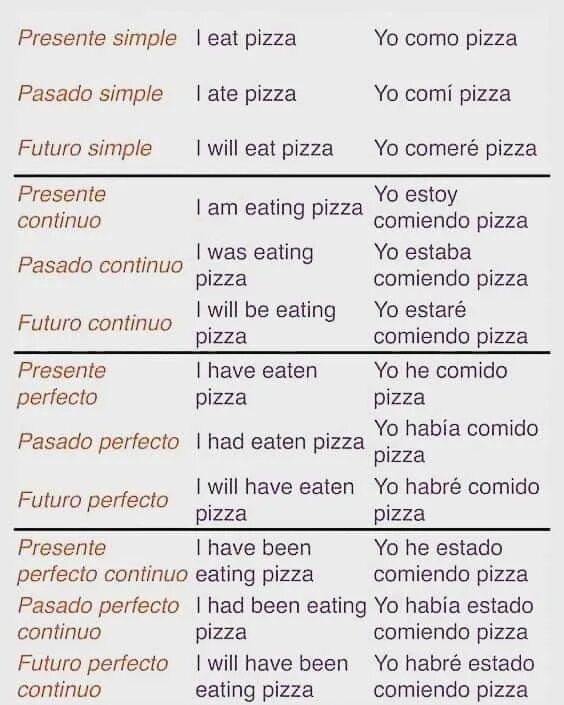Click 'Yo habré estado comiendo pizza' translation
Image resolution: width=564 pixels, height=705 pixels.
pos(454,677)
